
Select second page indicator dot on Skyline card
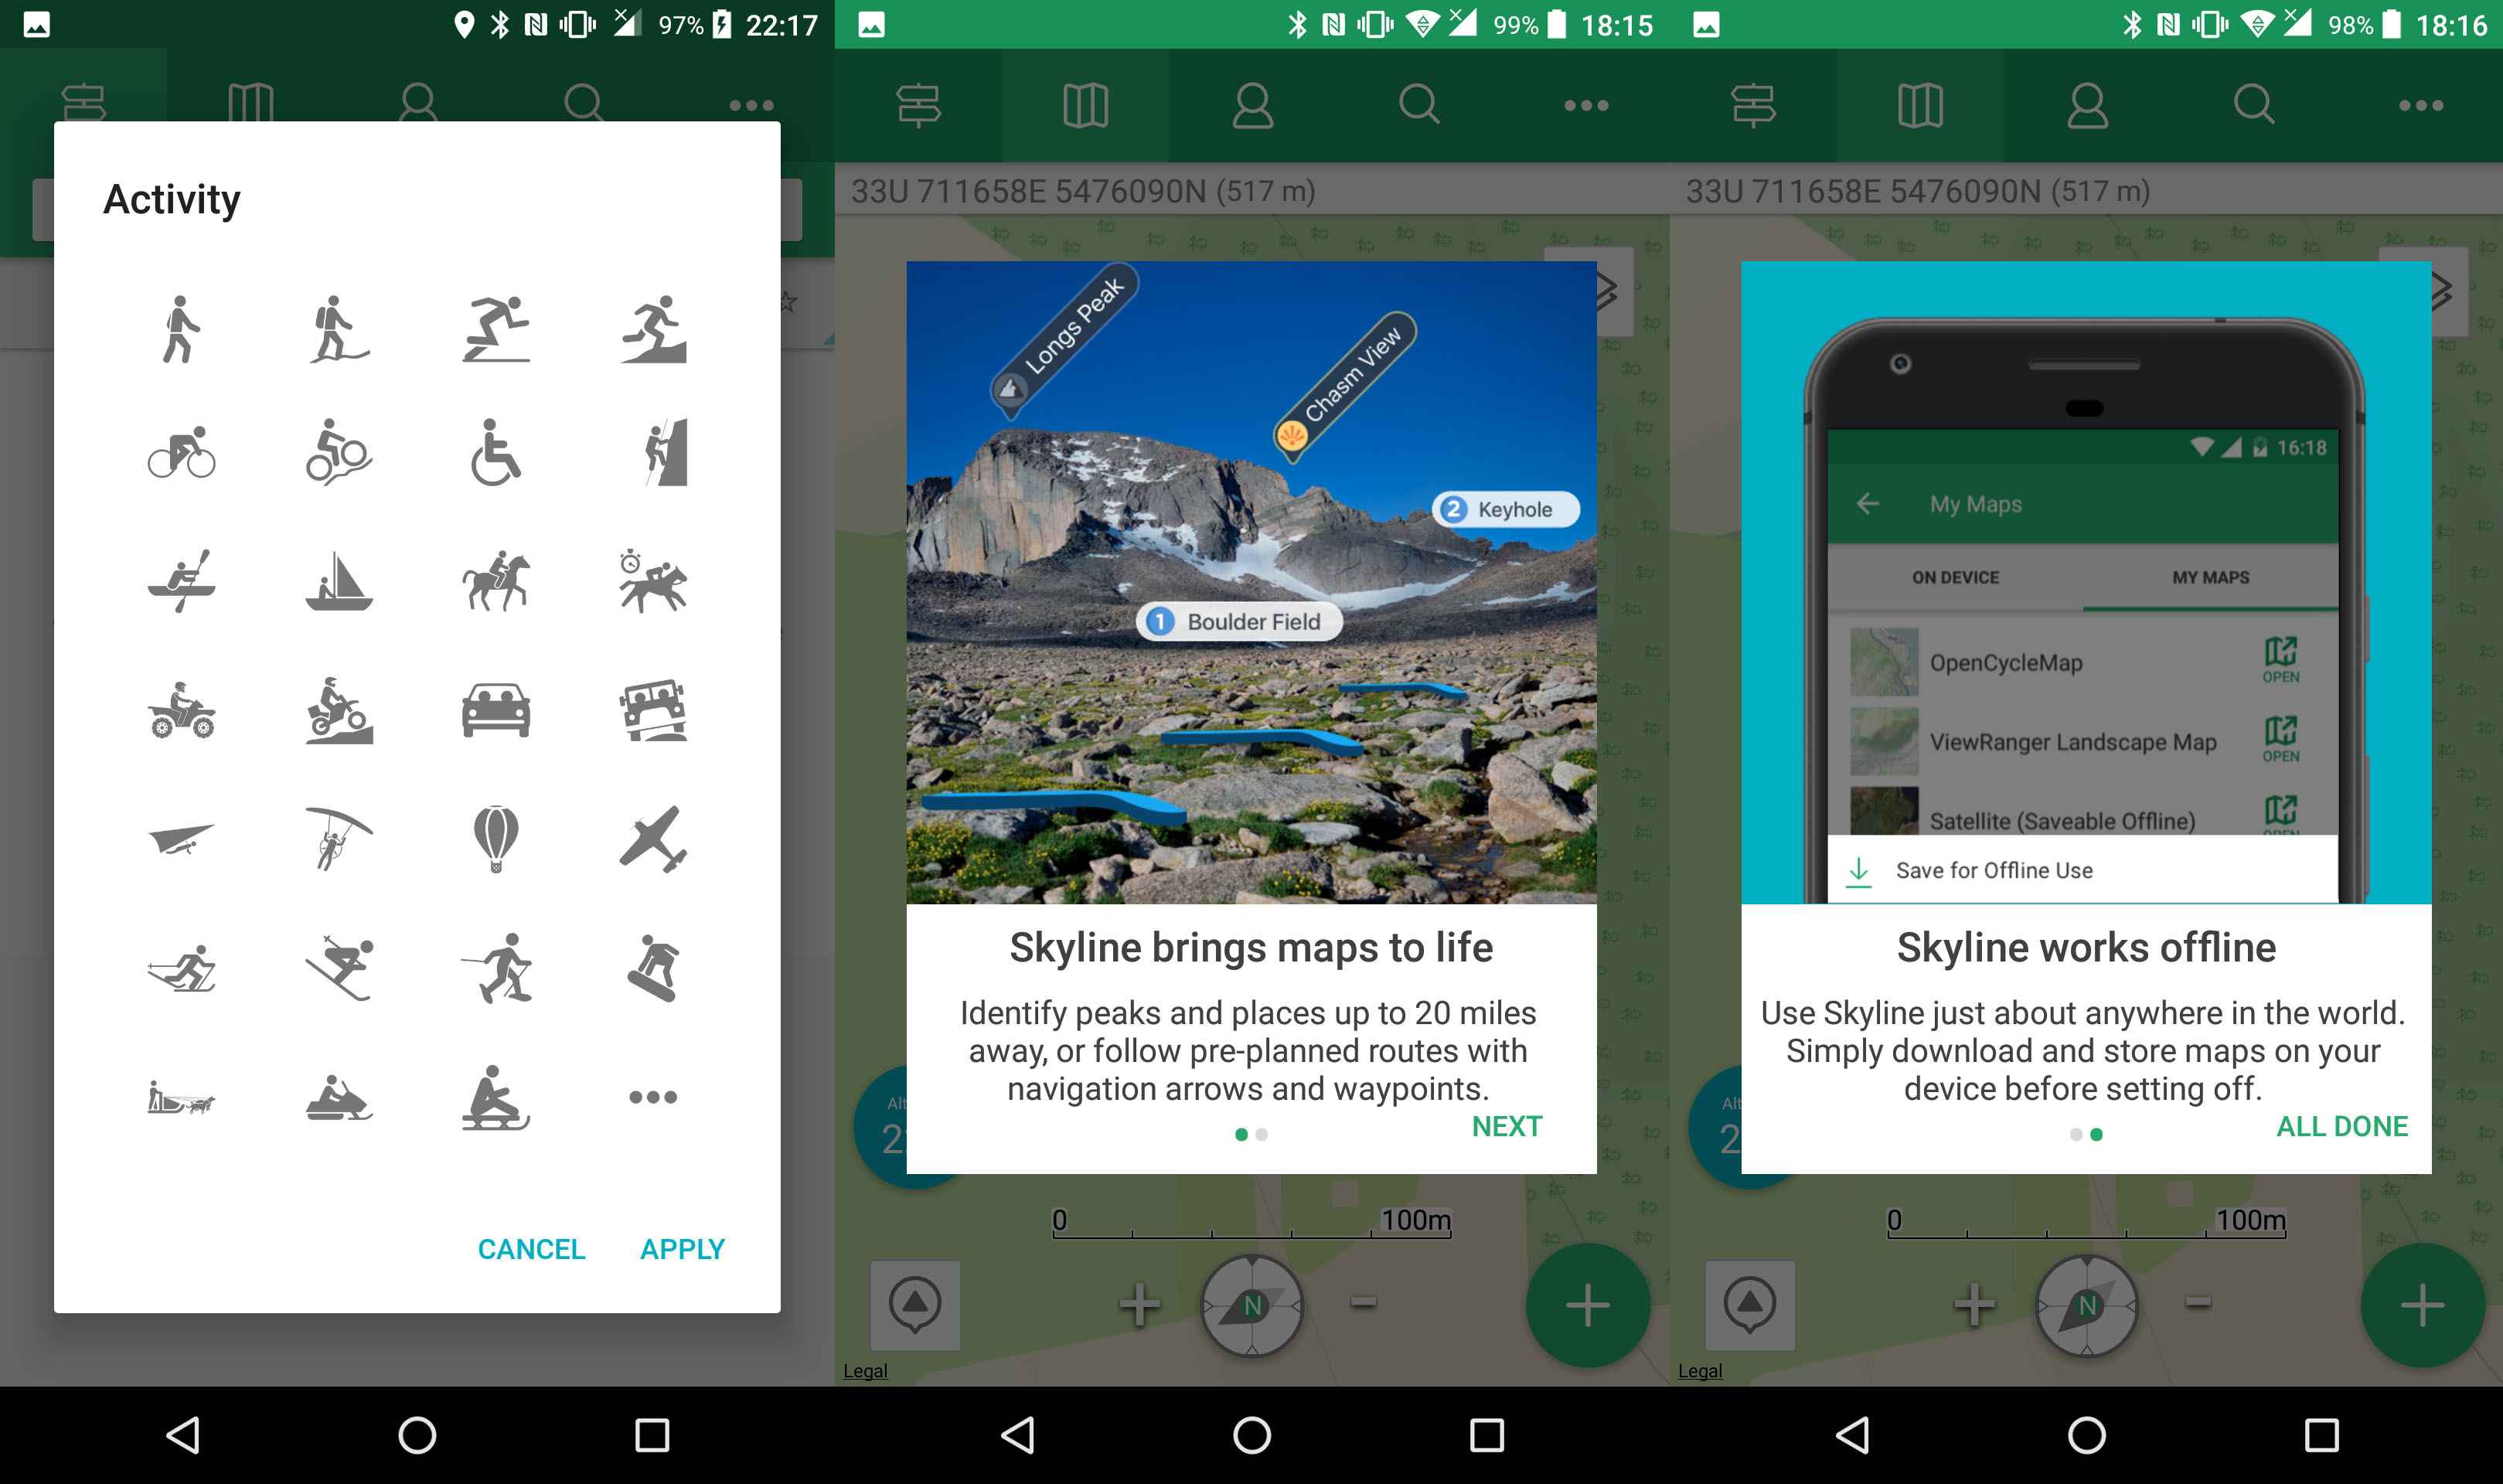(x=1262, y=1135)
